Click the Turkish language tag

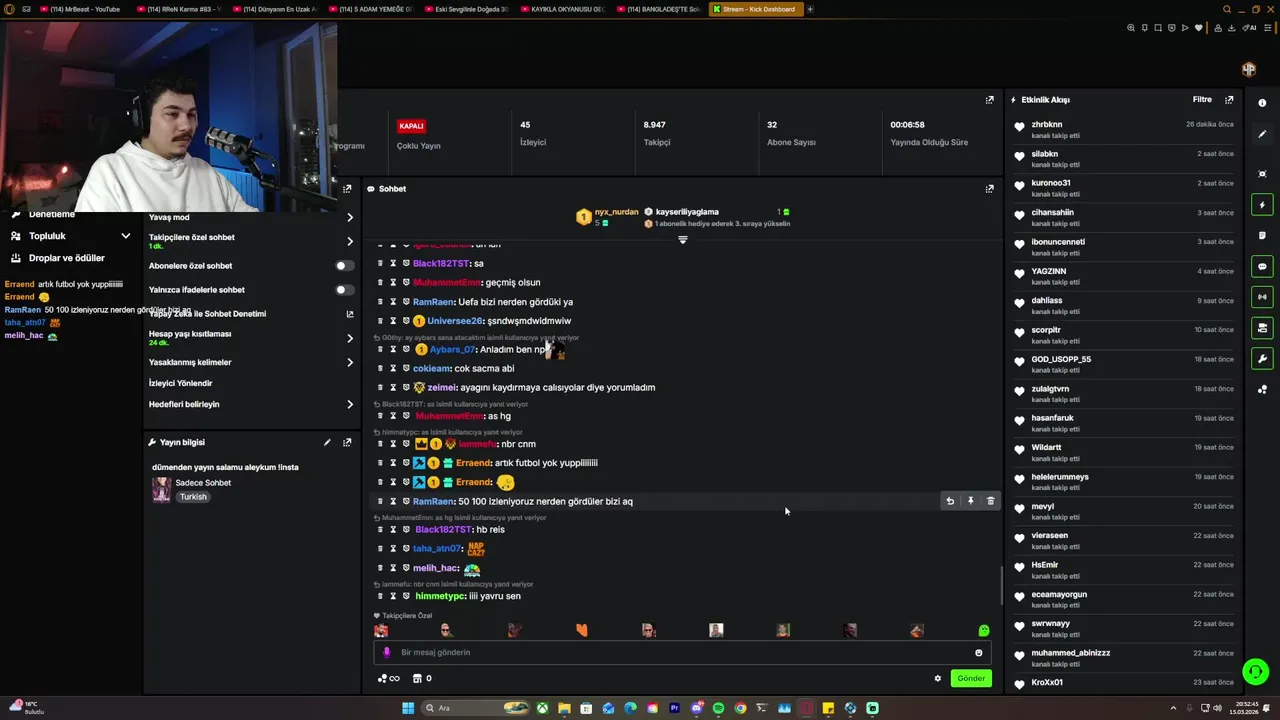point(193,497)
